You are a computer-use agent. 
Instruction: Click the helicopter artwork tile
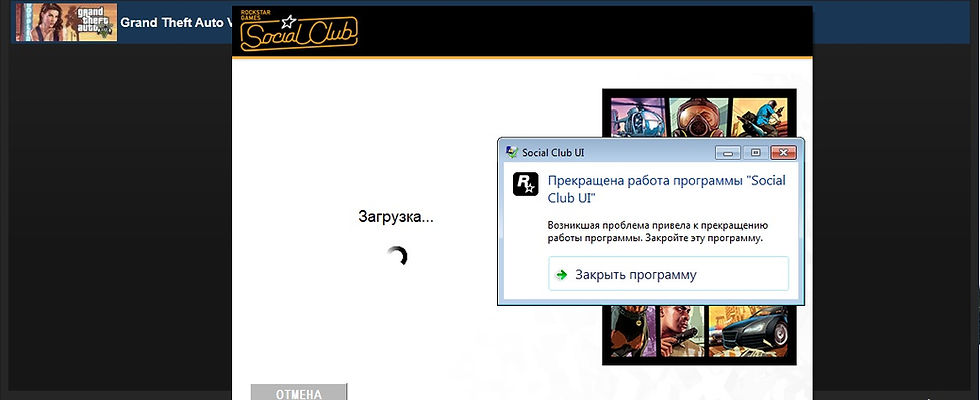click(x=638, y=118)
